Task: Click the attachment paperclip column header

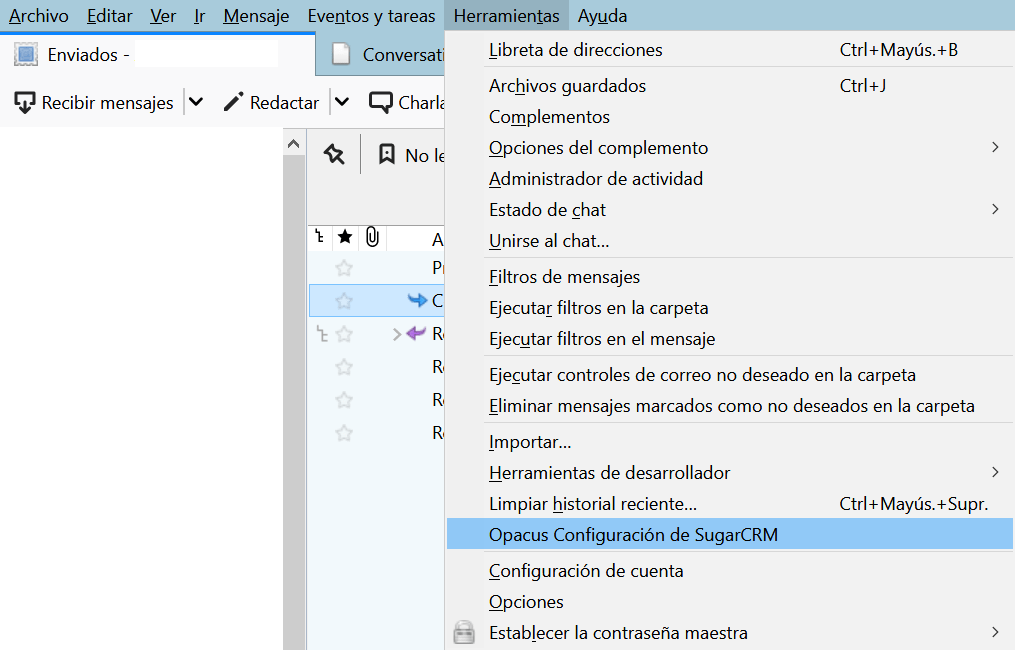Action: point(371,238)
